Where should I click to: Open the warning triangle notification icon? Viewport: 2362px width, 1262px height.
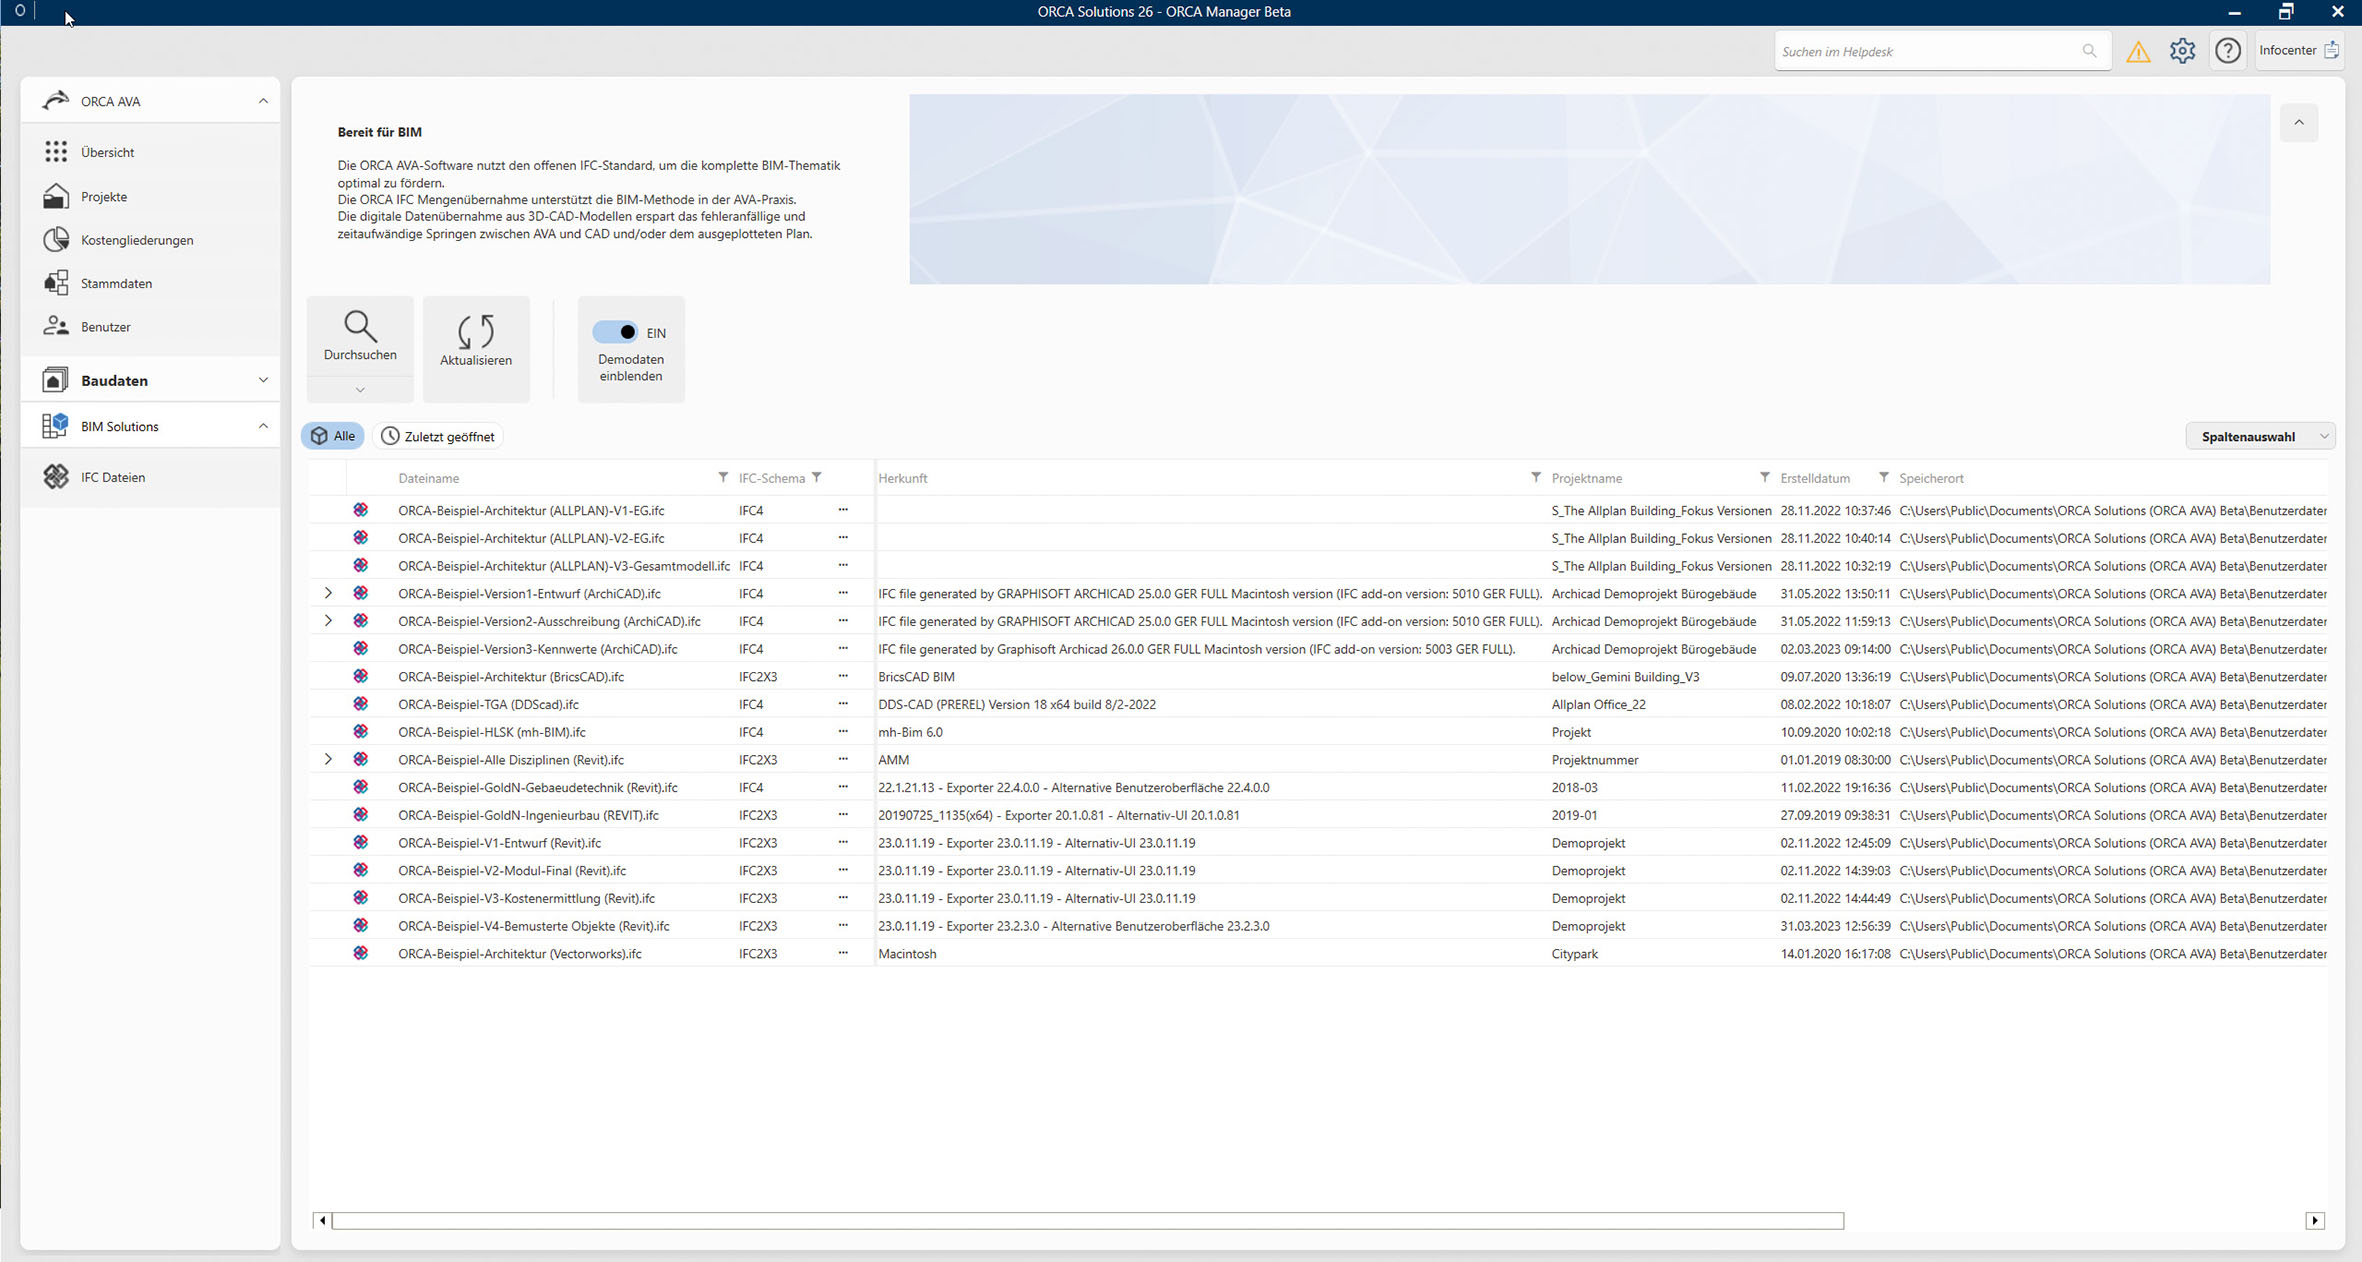tap(2138, 52)
